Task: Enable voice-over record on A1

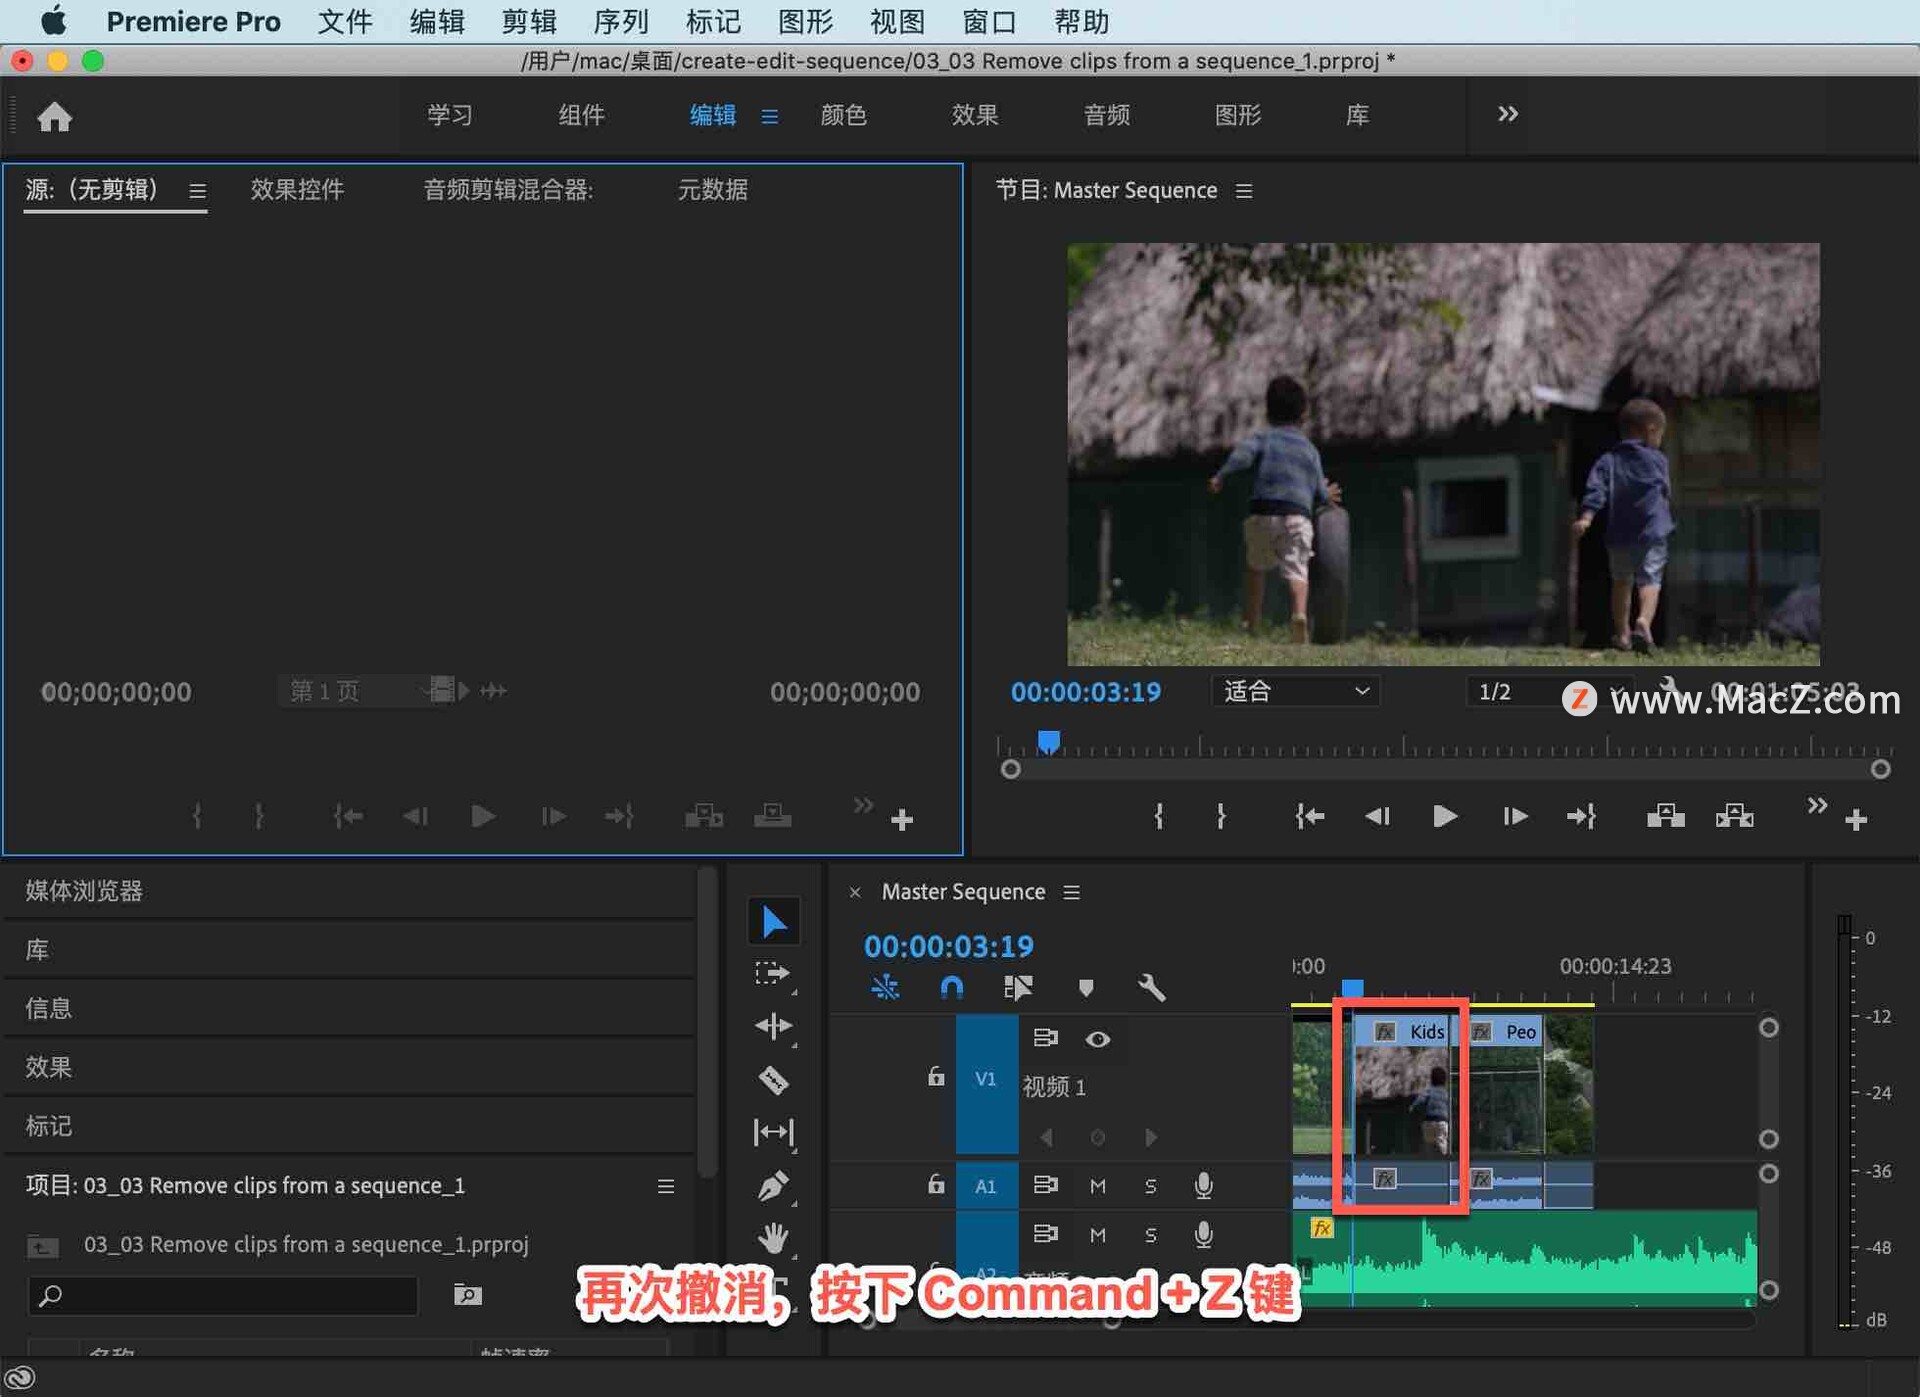Action: [1203, 1186]
